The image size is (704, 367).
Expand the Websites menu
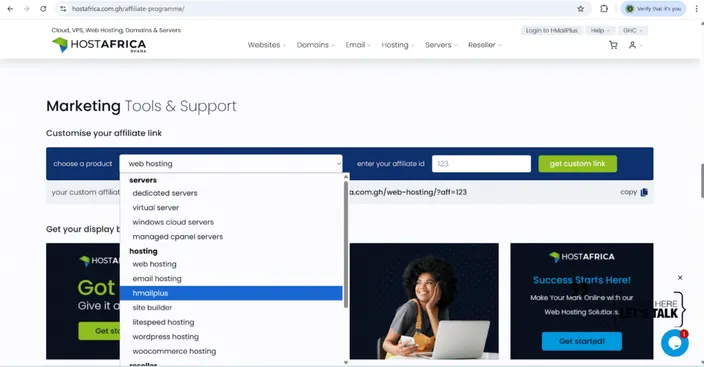coord(266,45)
